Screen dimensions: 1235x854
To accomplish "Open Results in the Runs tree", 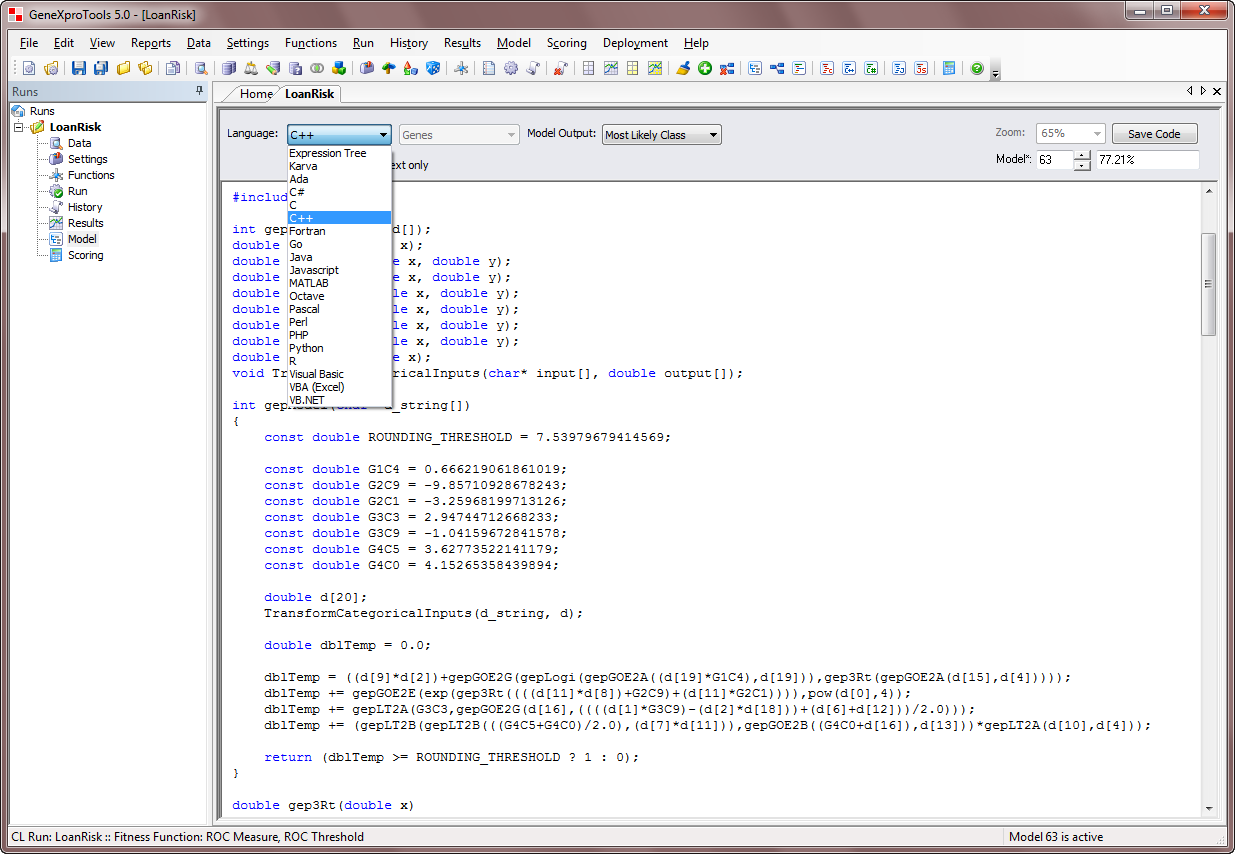I will coord(85,223).
